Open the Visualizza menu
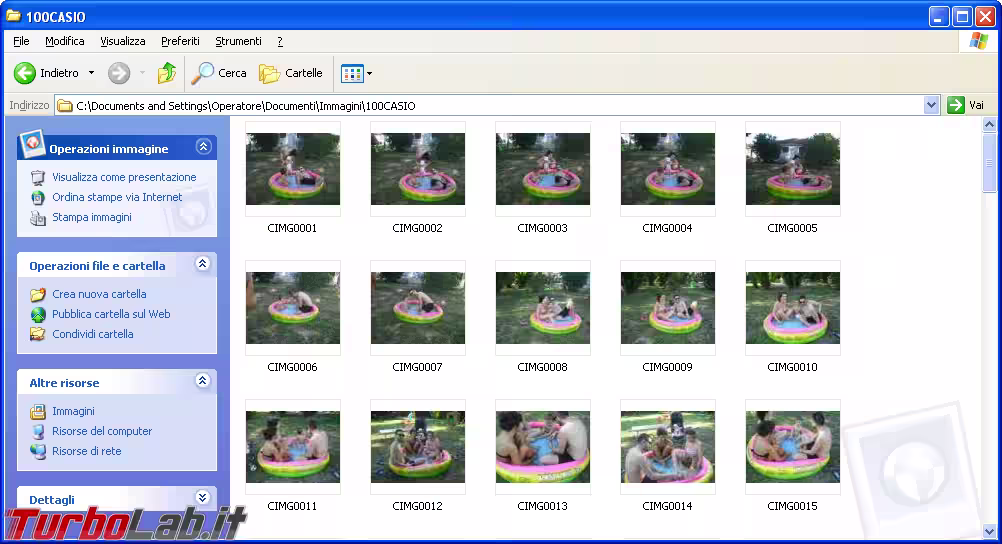This screenshot has height=544, width=1002. point(123,41)
